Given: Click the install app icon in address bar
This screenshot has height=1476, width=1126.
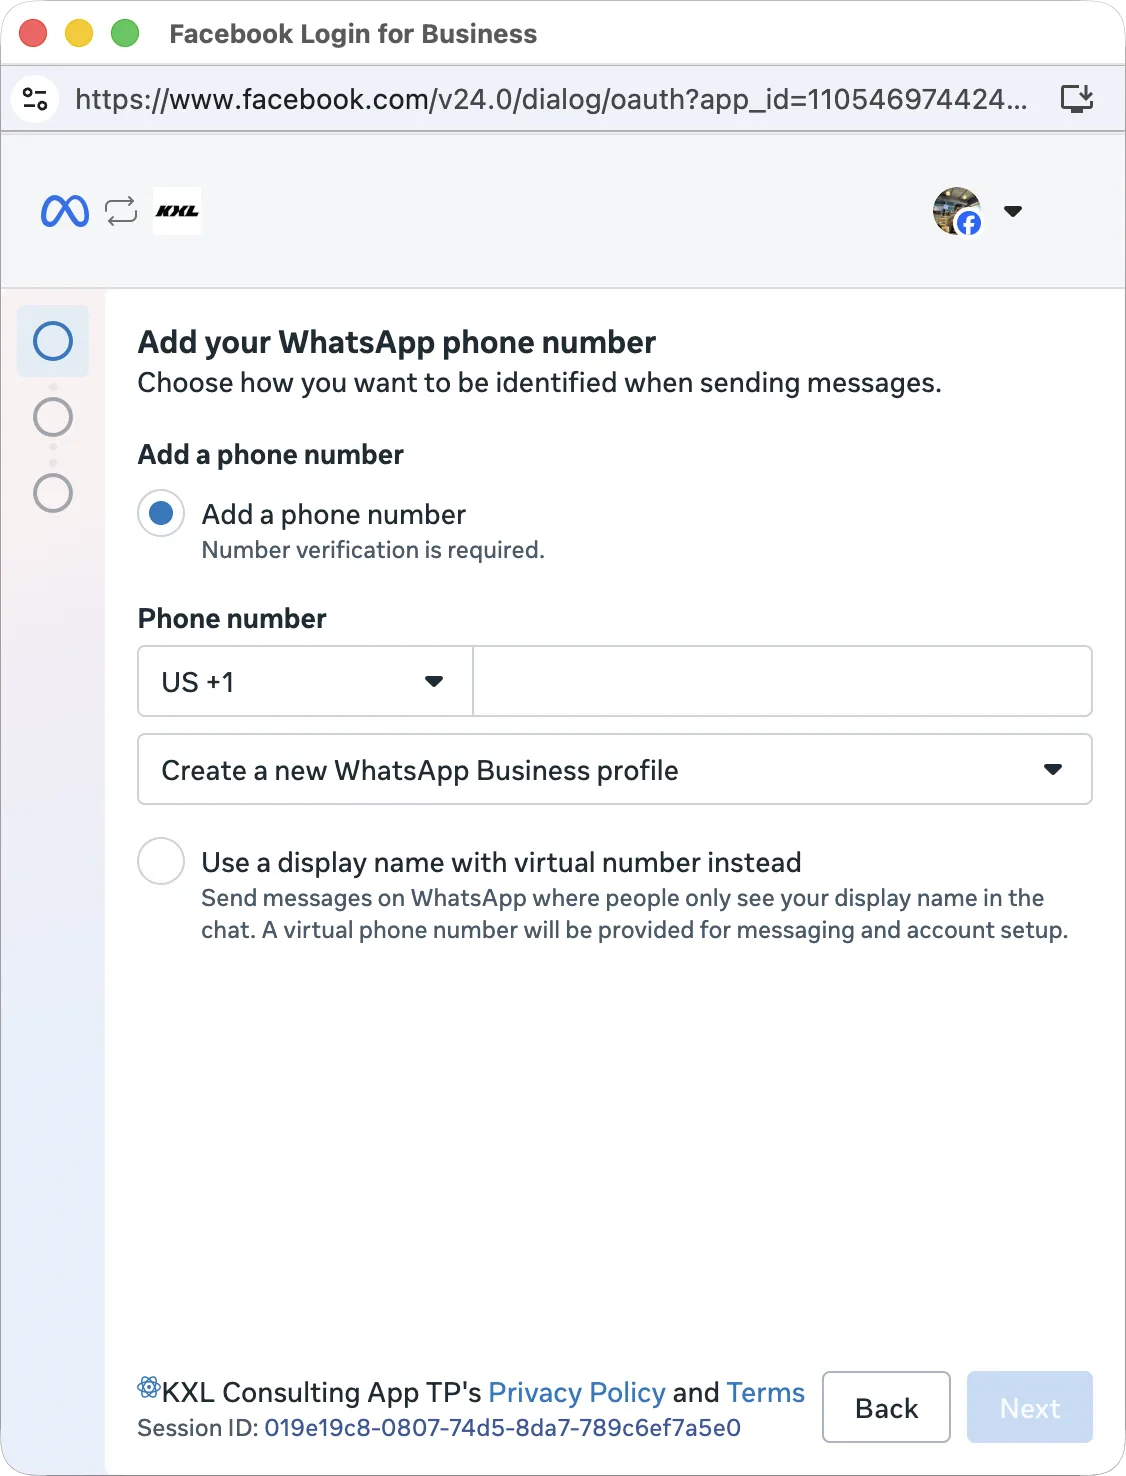Looking at the screenshot, I should 1077,99.
